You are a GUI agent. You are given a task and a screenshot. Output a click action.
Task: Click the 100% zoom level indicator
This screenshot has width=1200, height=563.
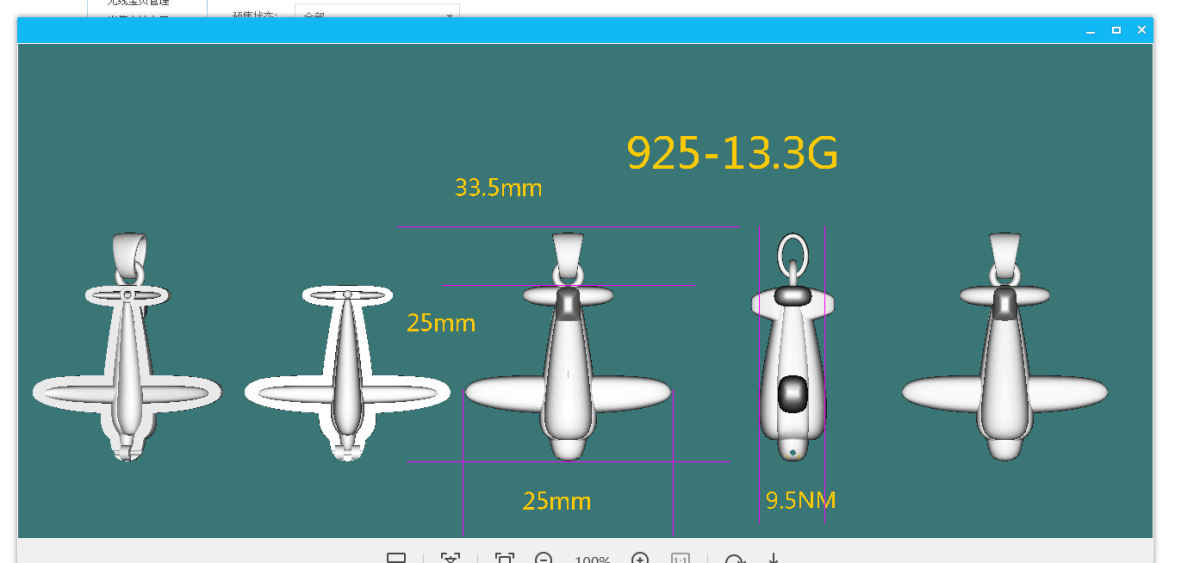pos(592,559)
